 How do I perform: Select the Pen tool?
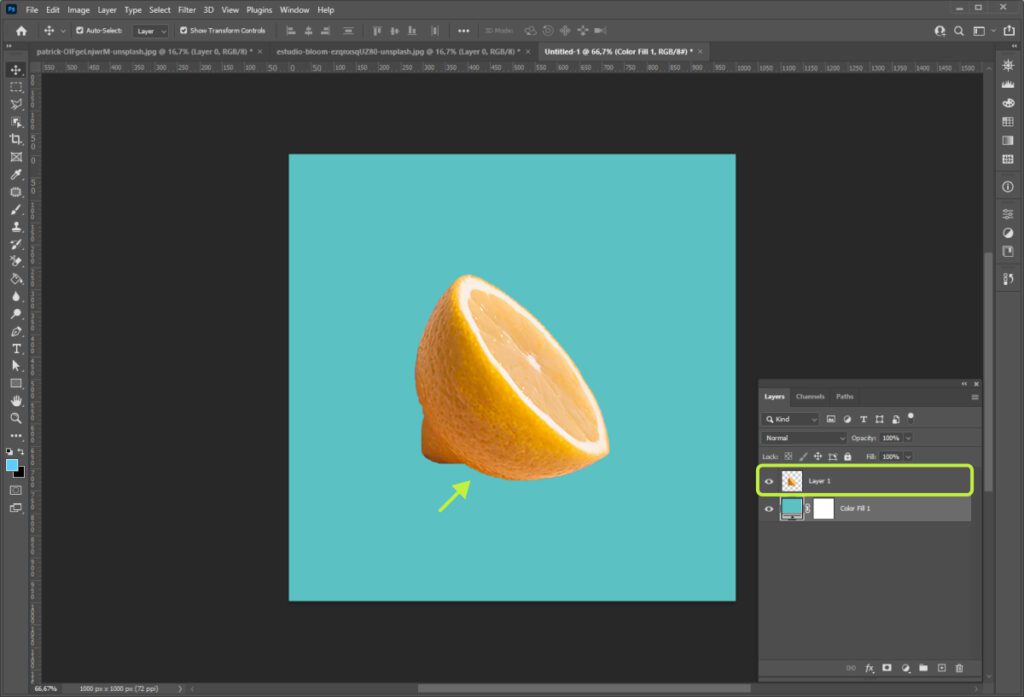[16, 331]
